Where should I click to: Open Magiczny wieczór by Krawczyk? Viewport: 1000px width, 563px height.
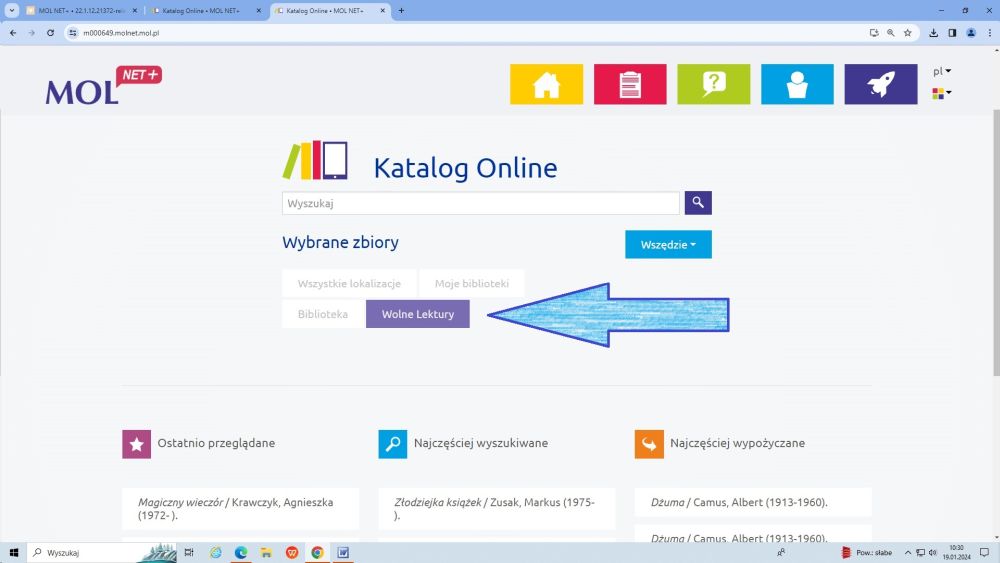[x=240, y=509]
